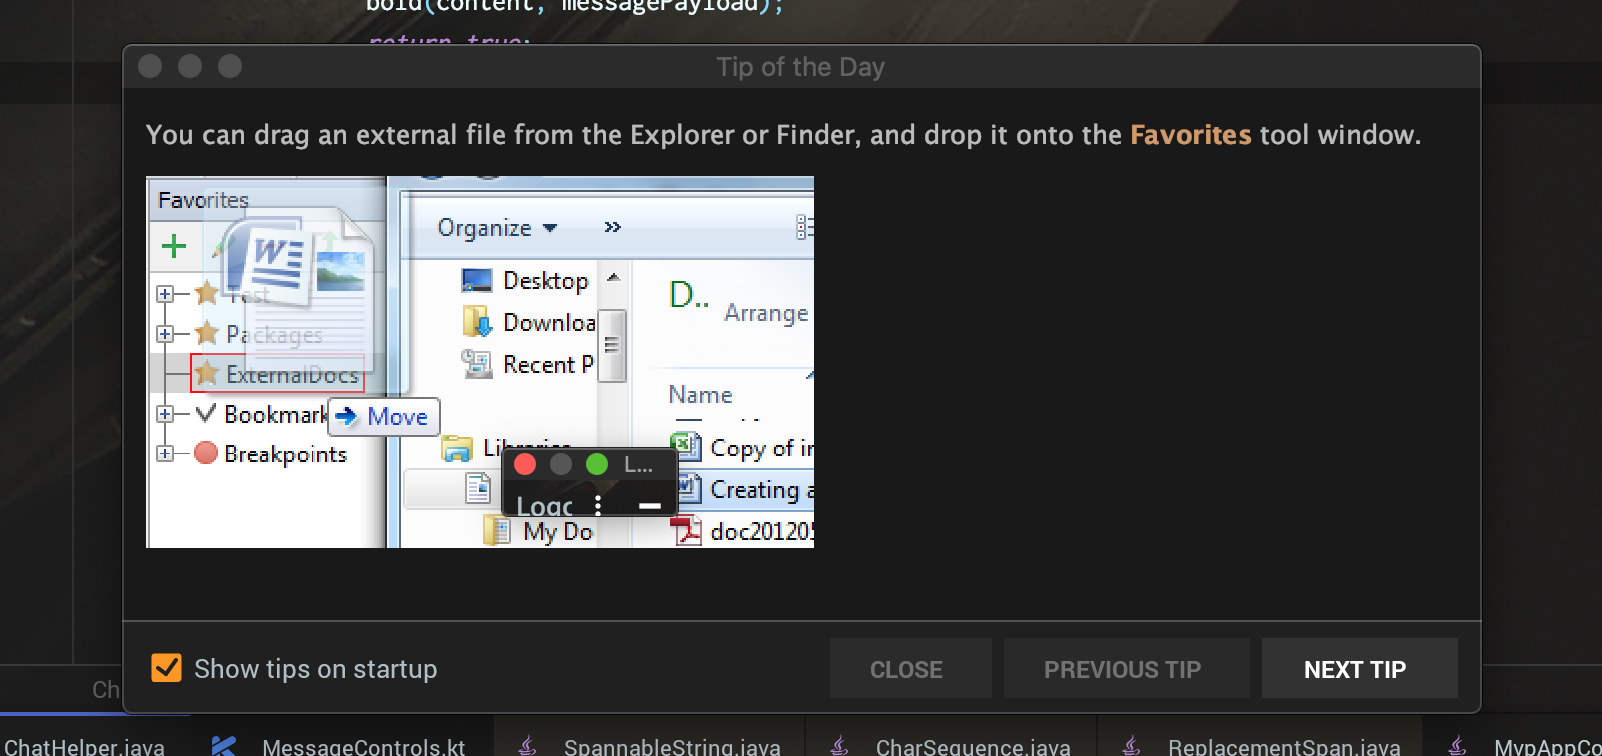
Task: Expand the Breakpoints tree node
Action: pos(165,453)
